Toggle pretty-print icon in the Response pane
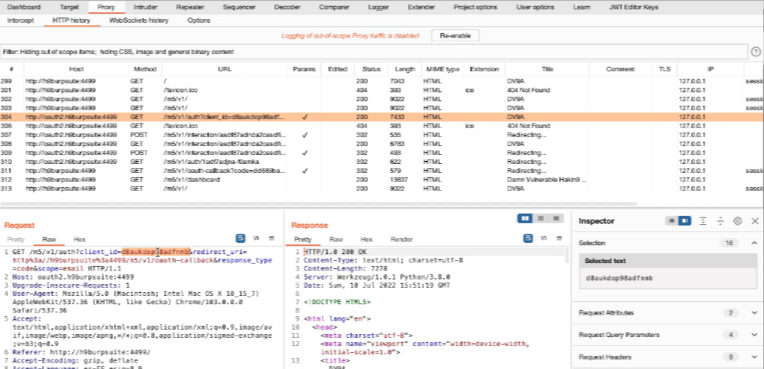 (x=528, y=238)
